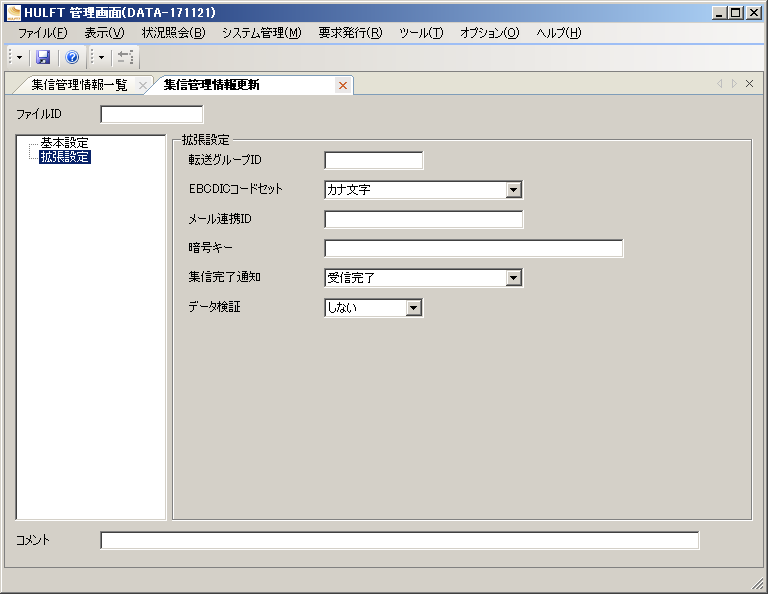Open help via the question mark icon
The image size is (768, 594).
pos(72,57)
